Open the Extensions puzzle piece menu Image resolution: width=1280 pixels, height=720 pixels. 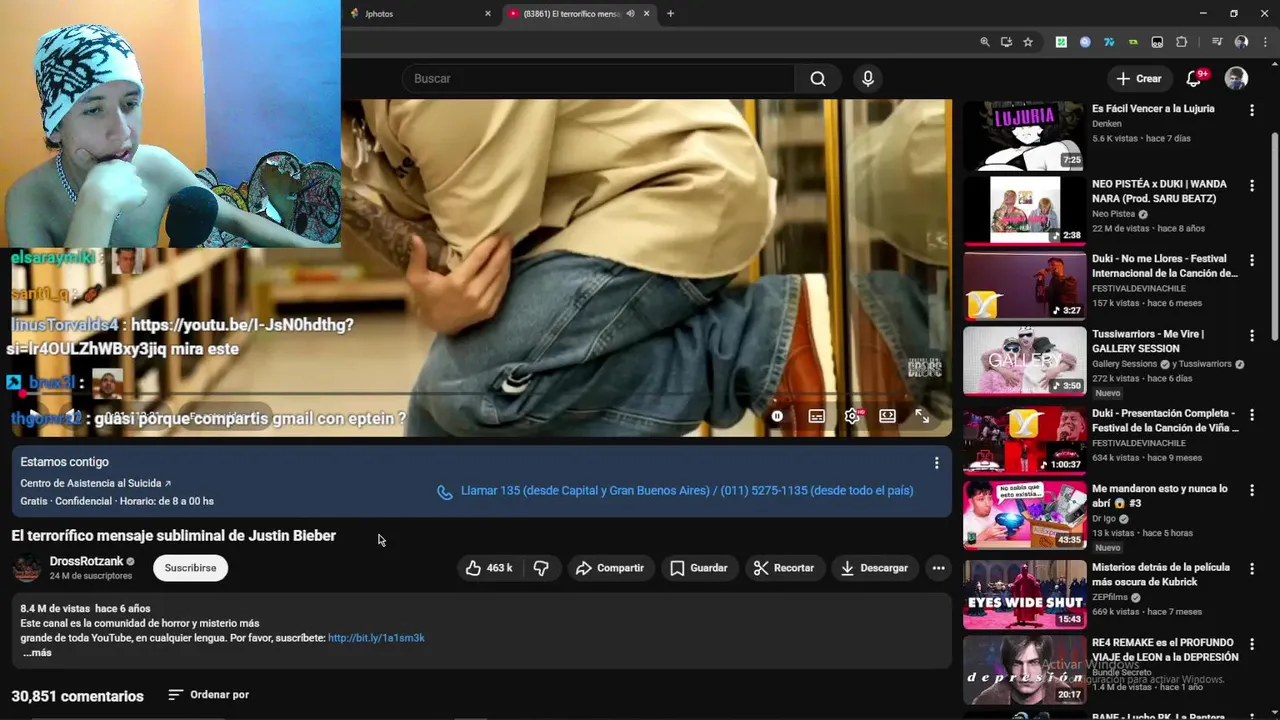click(1181, 42)
